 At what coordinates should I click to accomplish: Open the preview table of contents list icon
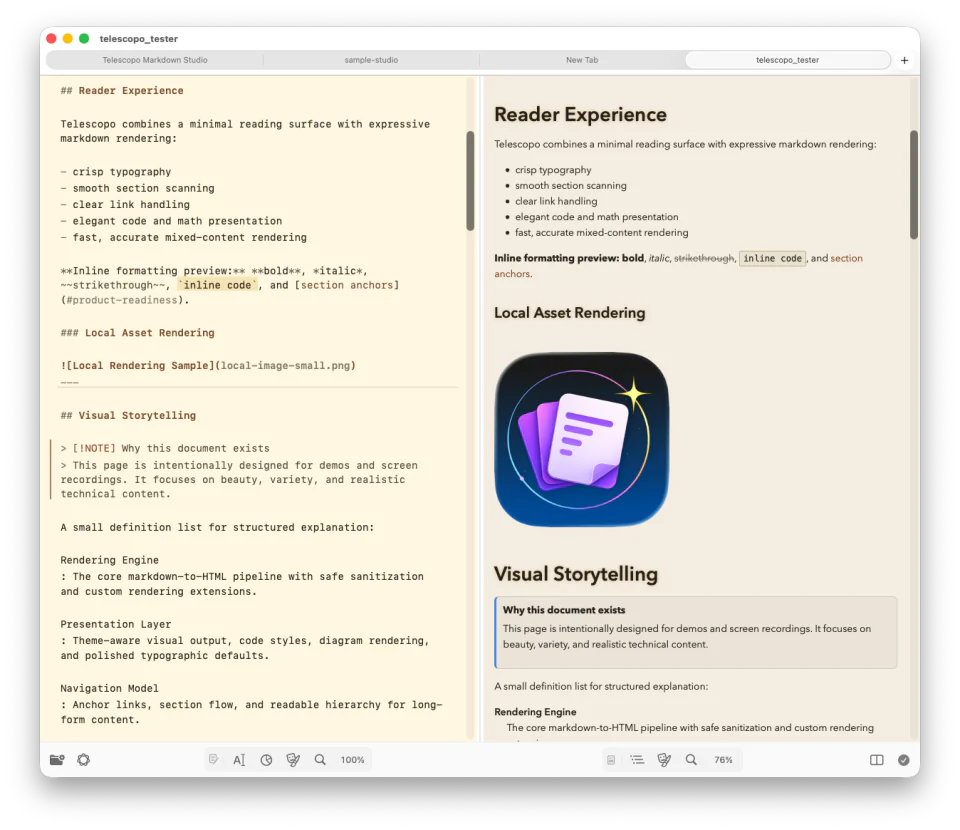637,760
